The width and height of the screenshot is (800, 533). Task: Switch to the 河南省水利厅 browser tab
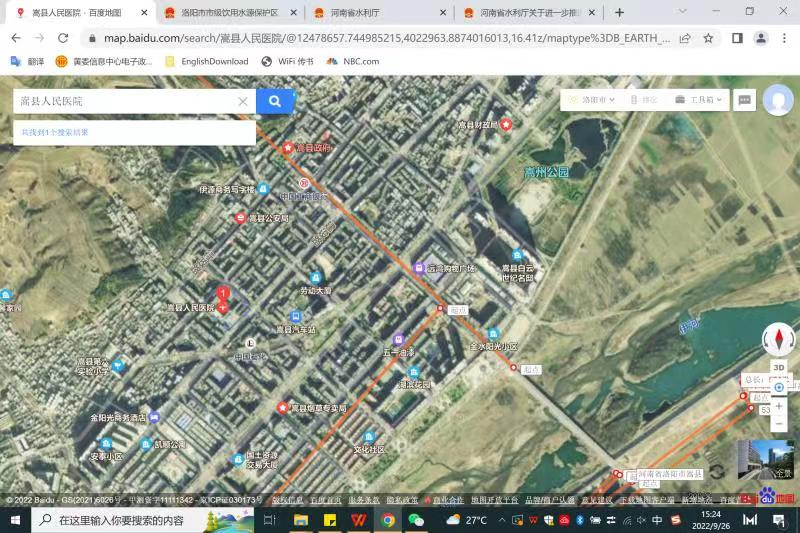pyautogui.click(x=372, y=12)
